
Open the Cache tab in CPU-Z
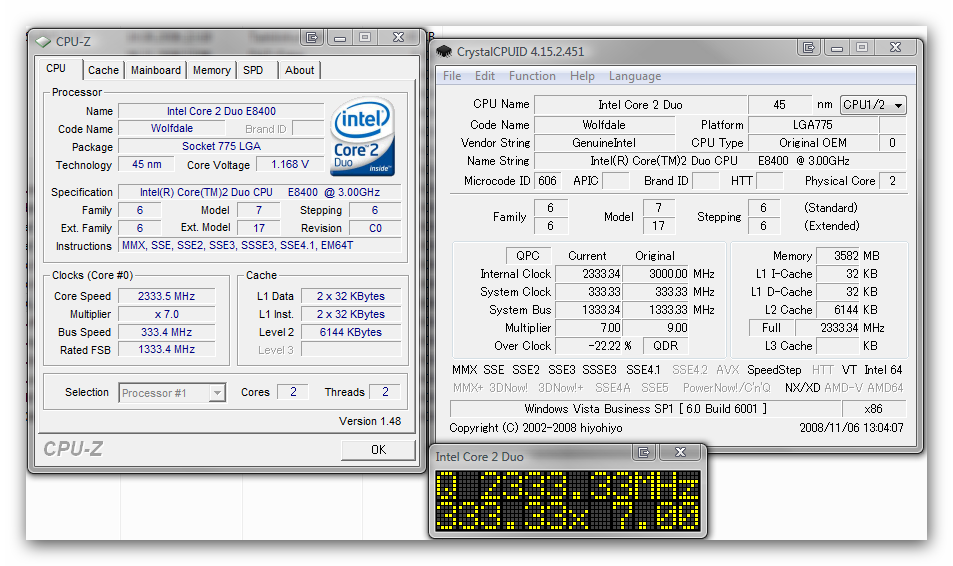coord(103,71)
